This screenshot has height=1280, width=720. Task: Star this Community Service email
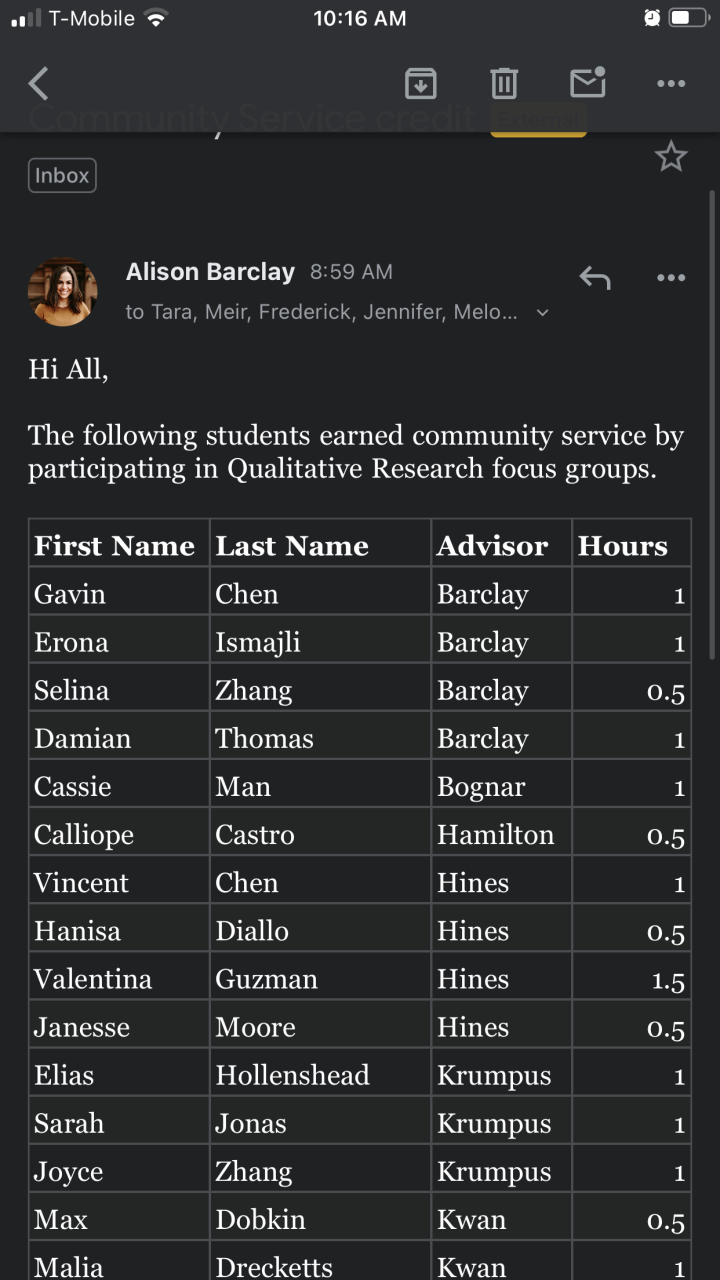[670, 157]
